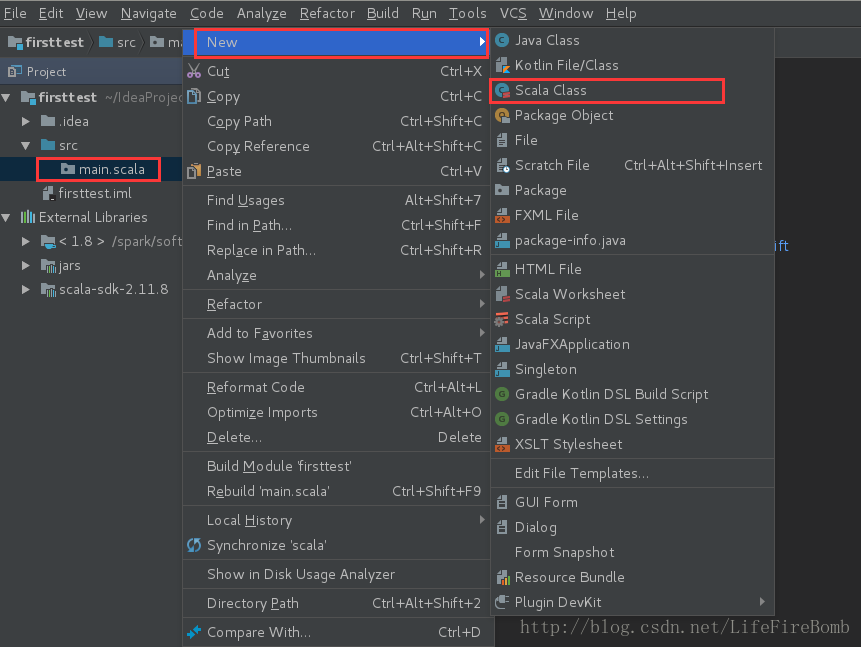The height and width of the screenshot is (647, 861).
Task: Expand the .idea folder
Action: 26,121
